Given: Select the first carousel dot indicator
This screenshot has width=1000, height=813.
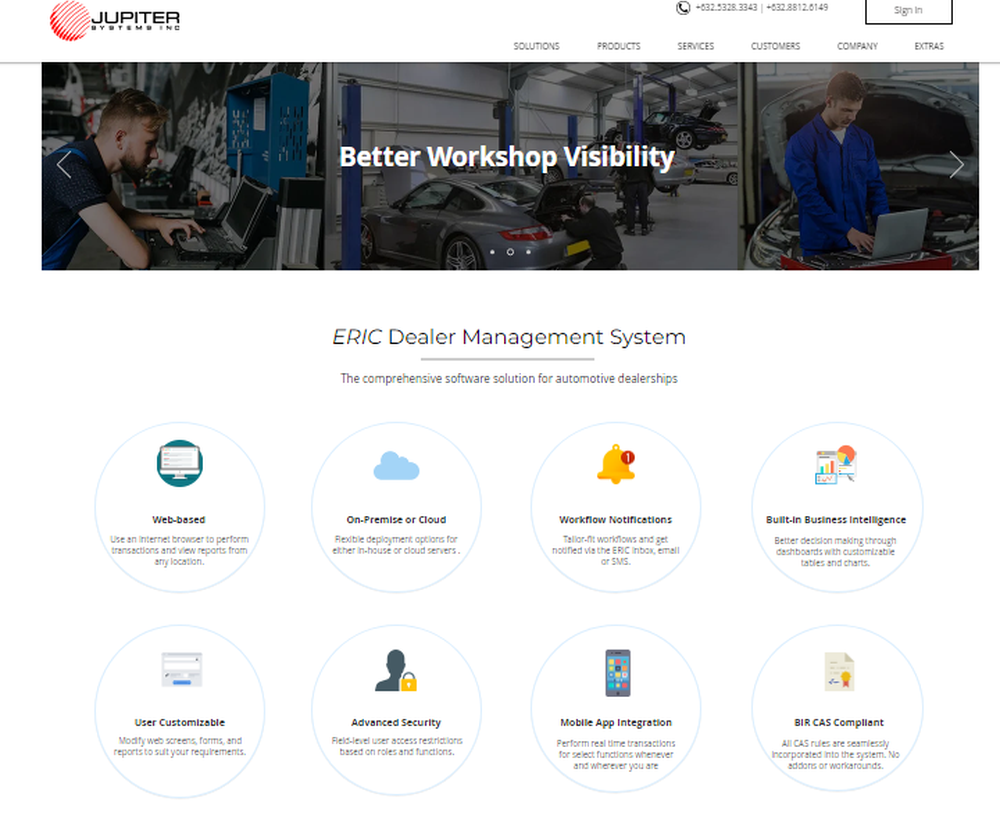Looking at the screenshot, I should pos(492,252).
